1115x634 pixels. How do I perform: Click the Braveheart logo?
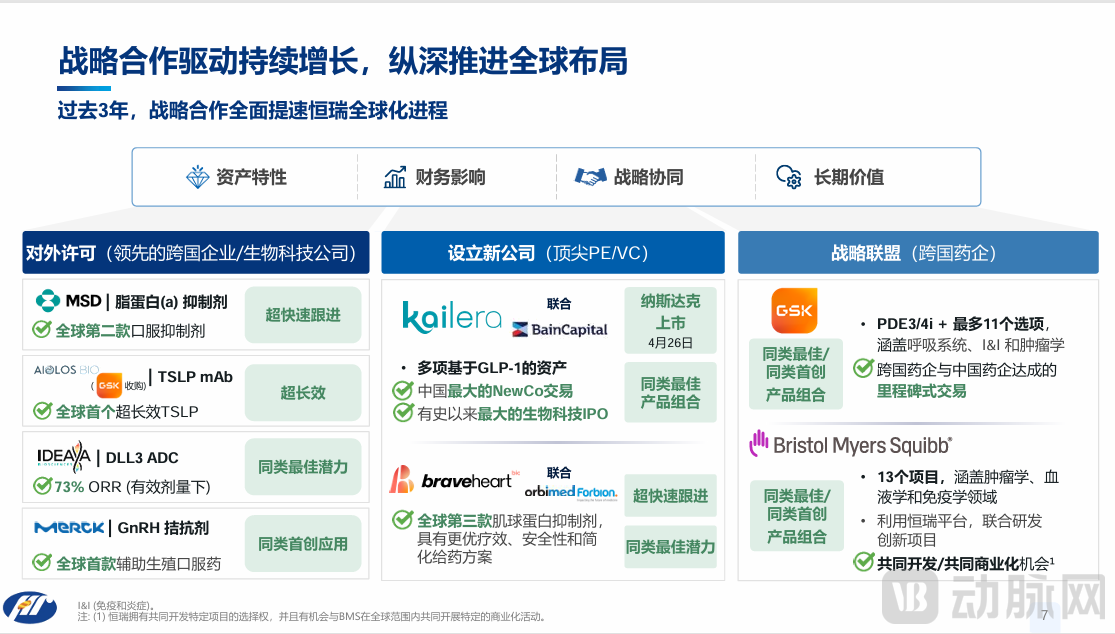coord(452,480)
